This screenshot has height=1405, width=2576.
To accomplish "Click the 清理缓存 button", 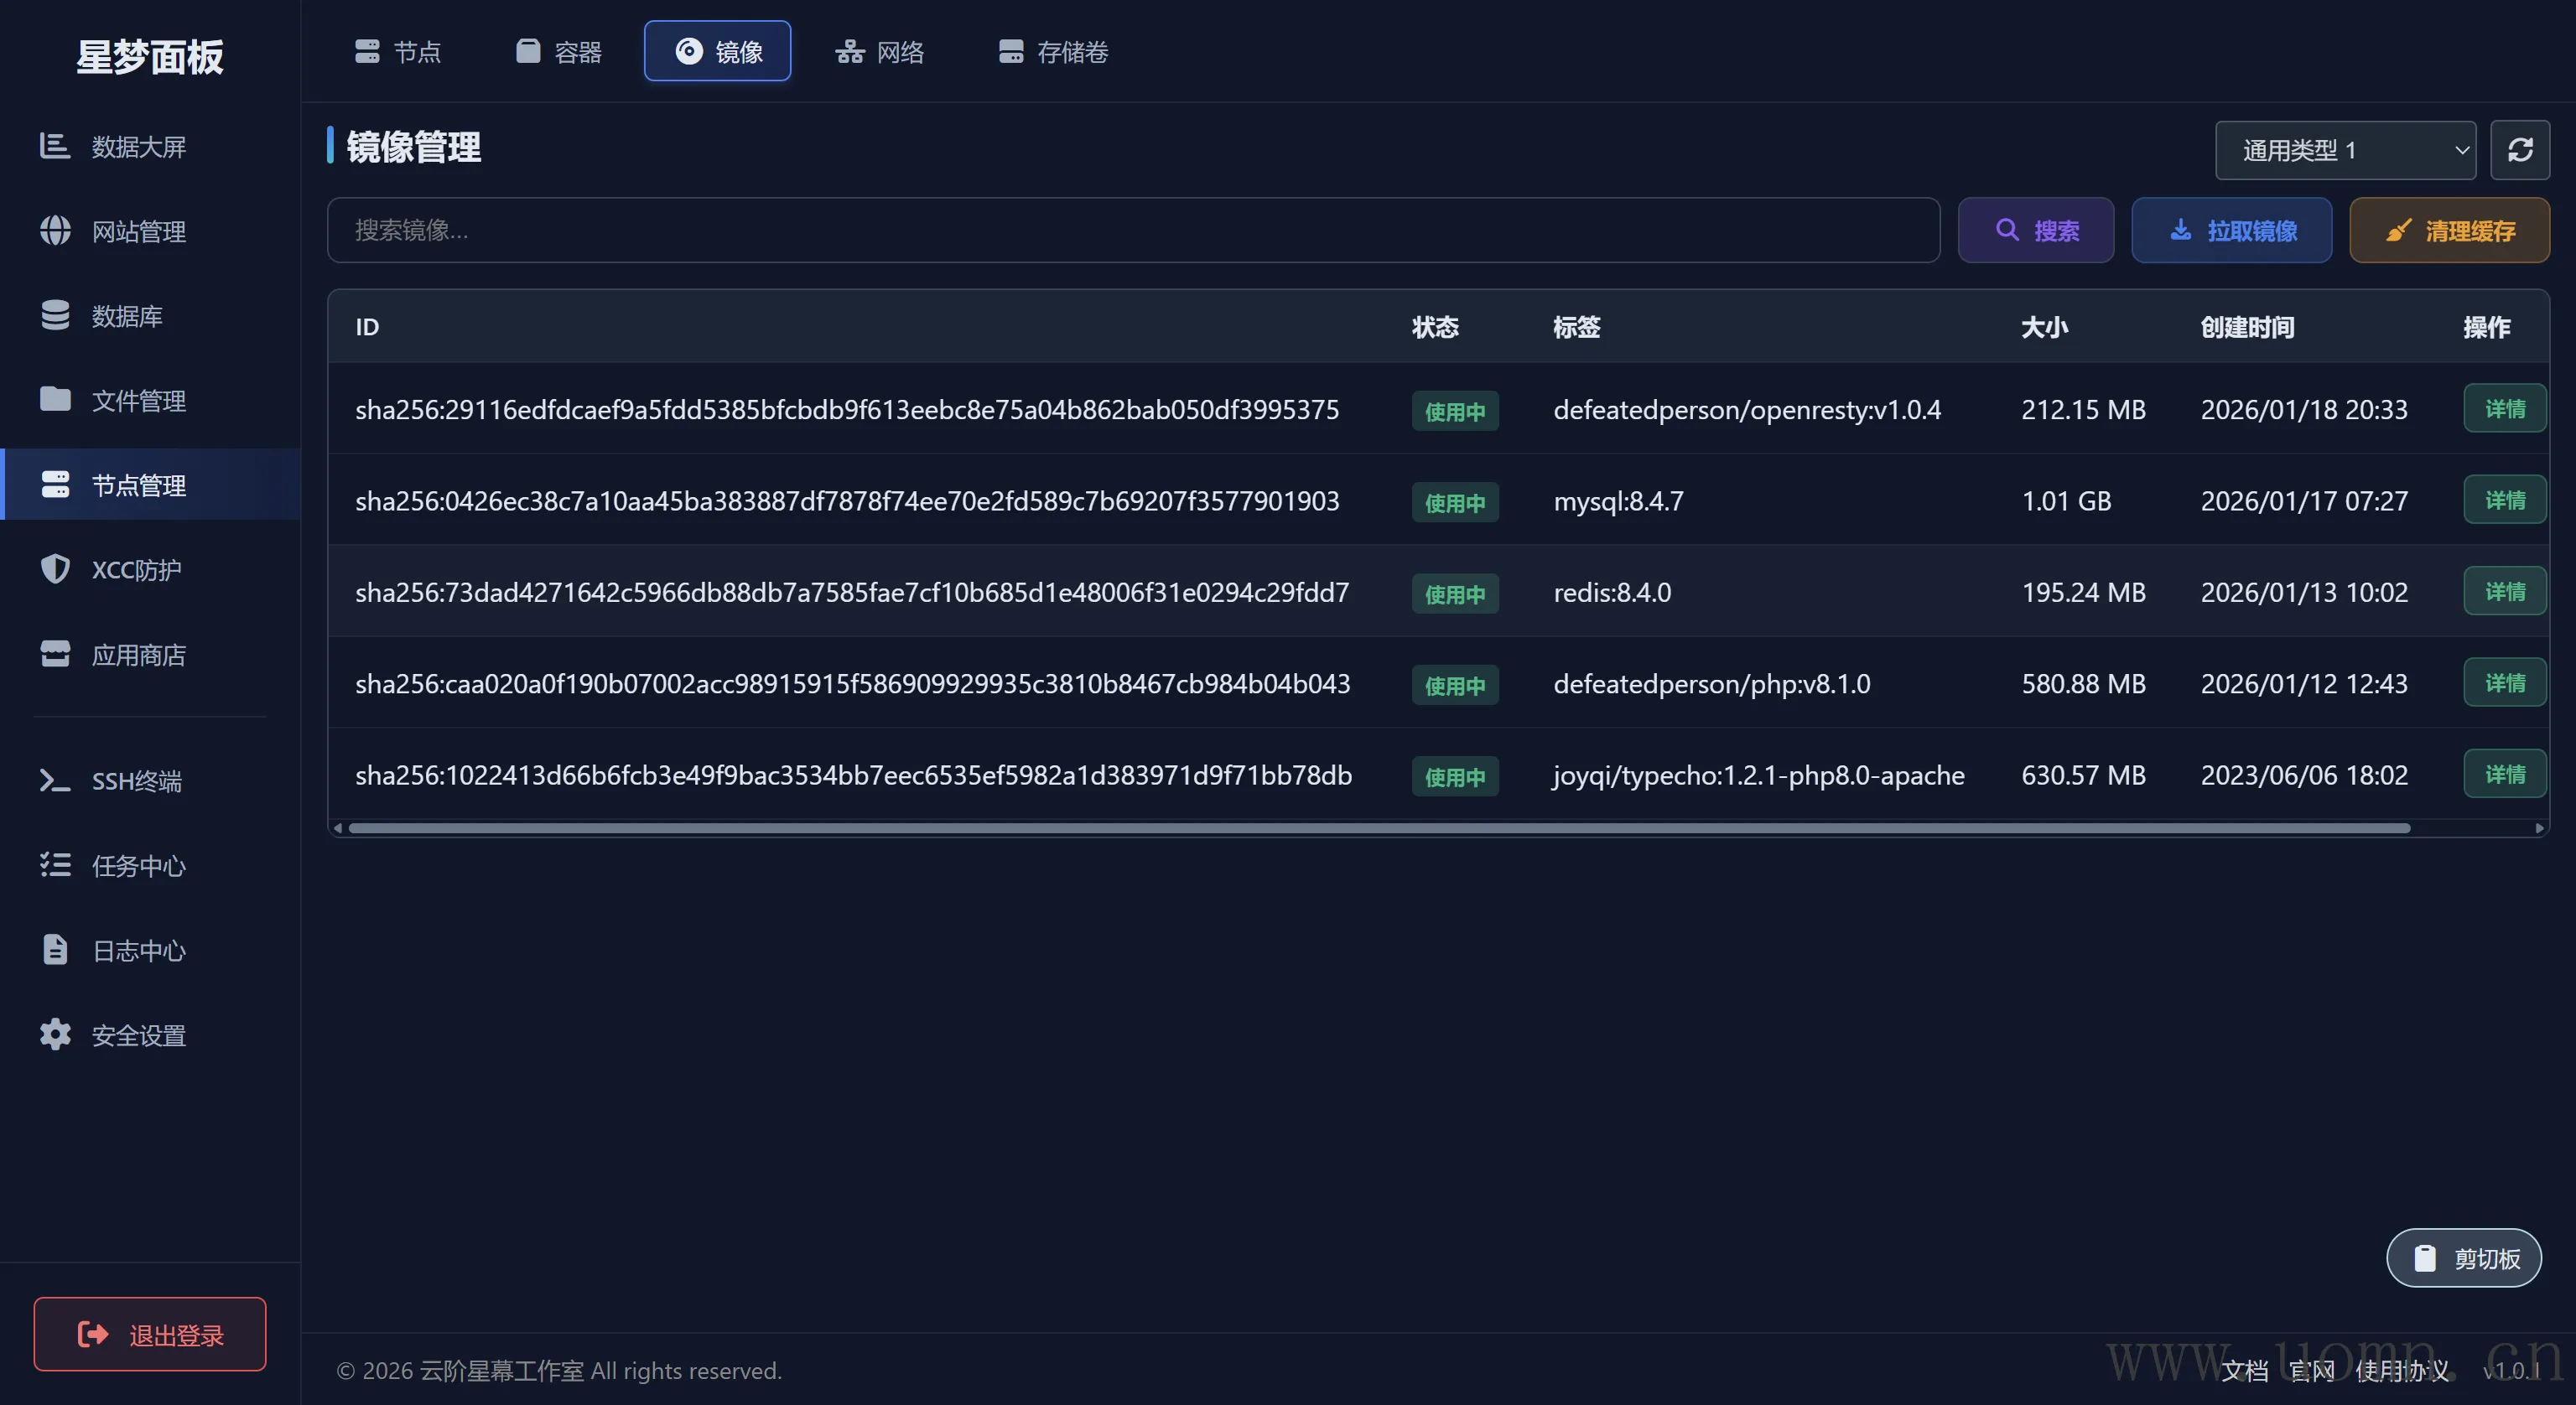I will pyautogui.click(x=2449, y=231).
